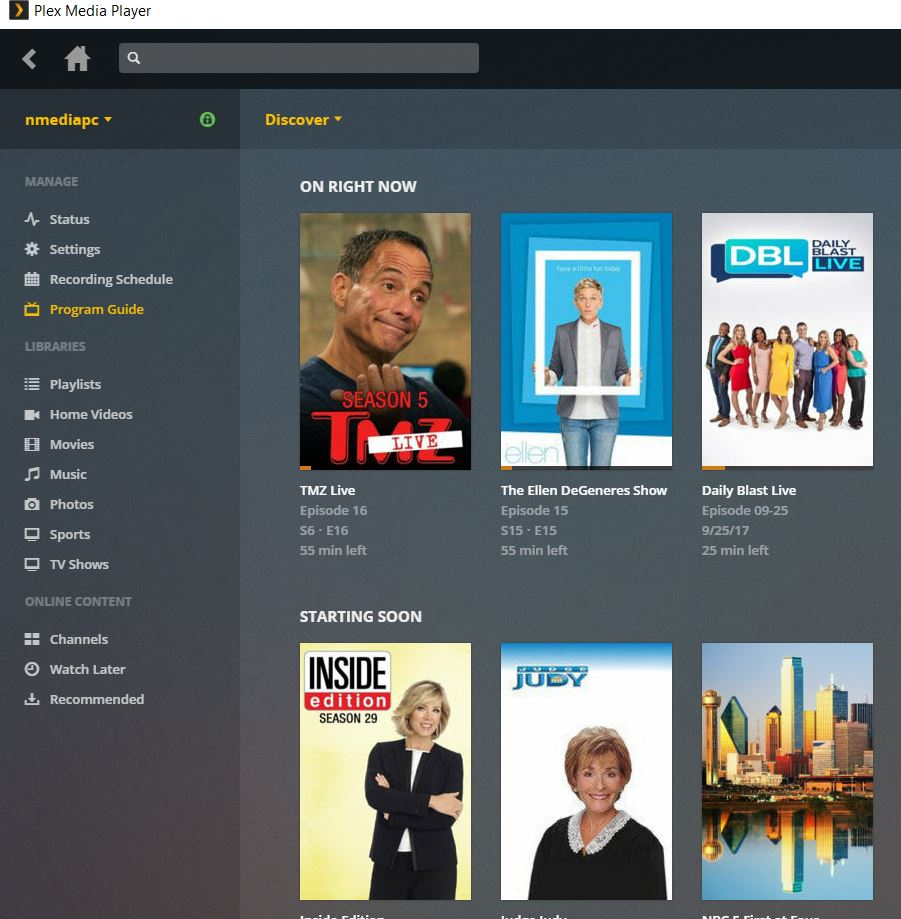Open The Ellen DeGeneres Show poster
This screenshot has height=919, width=901.
click(x=586, y=341)
